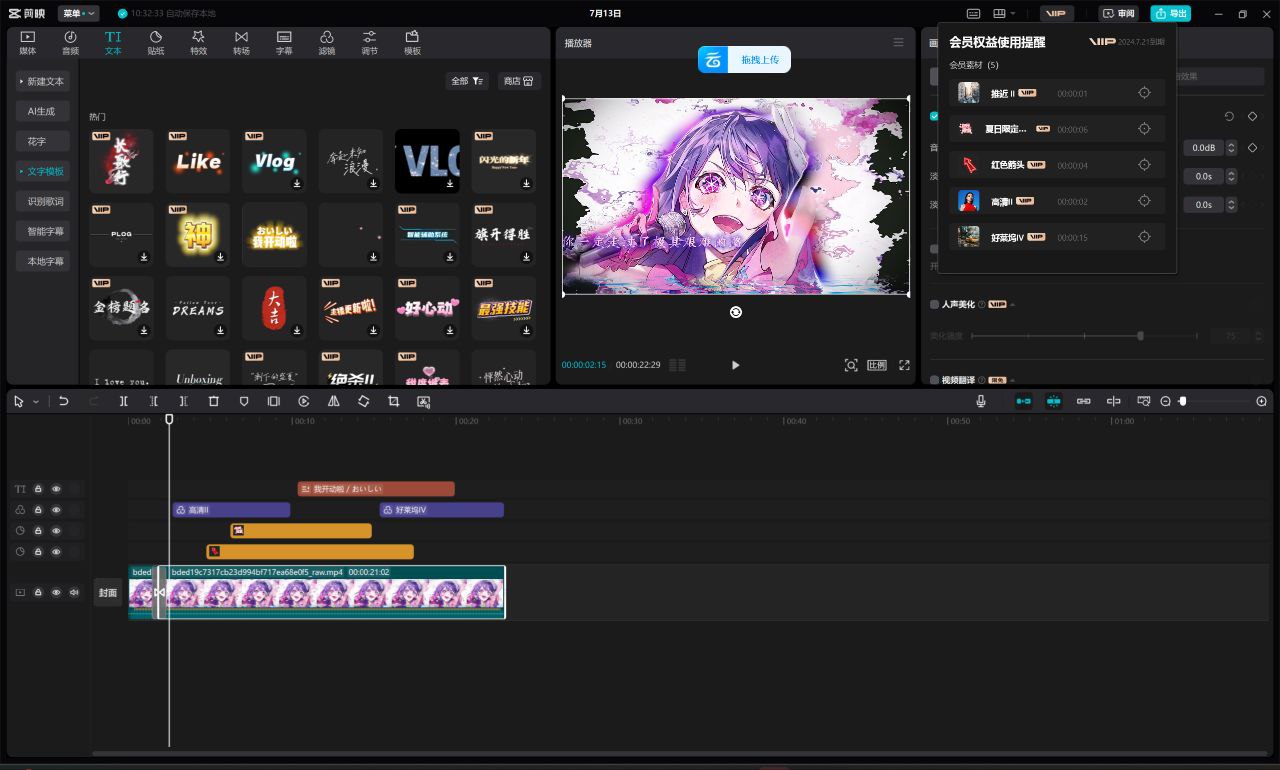Collapse the 文字模板 sidebar section

(42, 171)
